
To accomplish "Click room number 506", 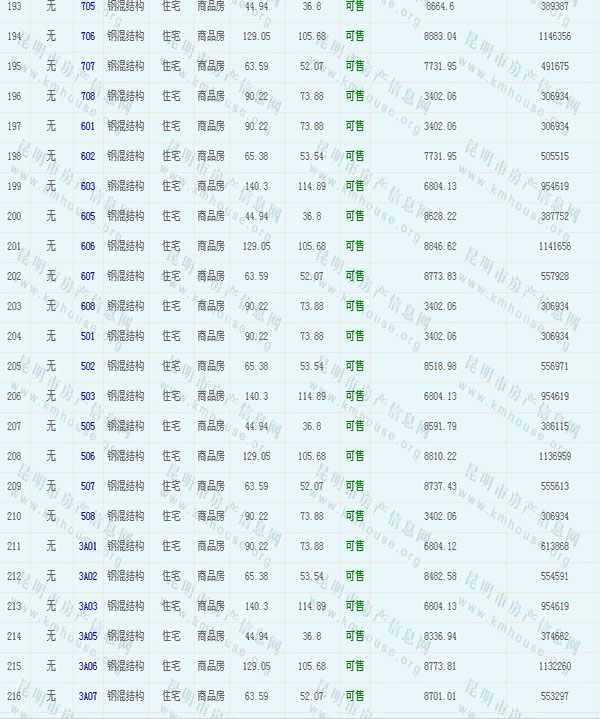I will pos(87,456).
